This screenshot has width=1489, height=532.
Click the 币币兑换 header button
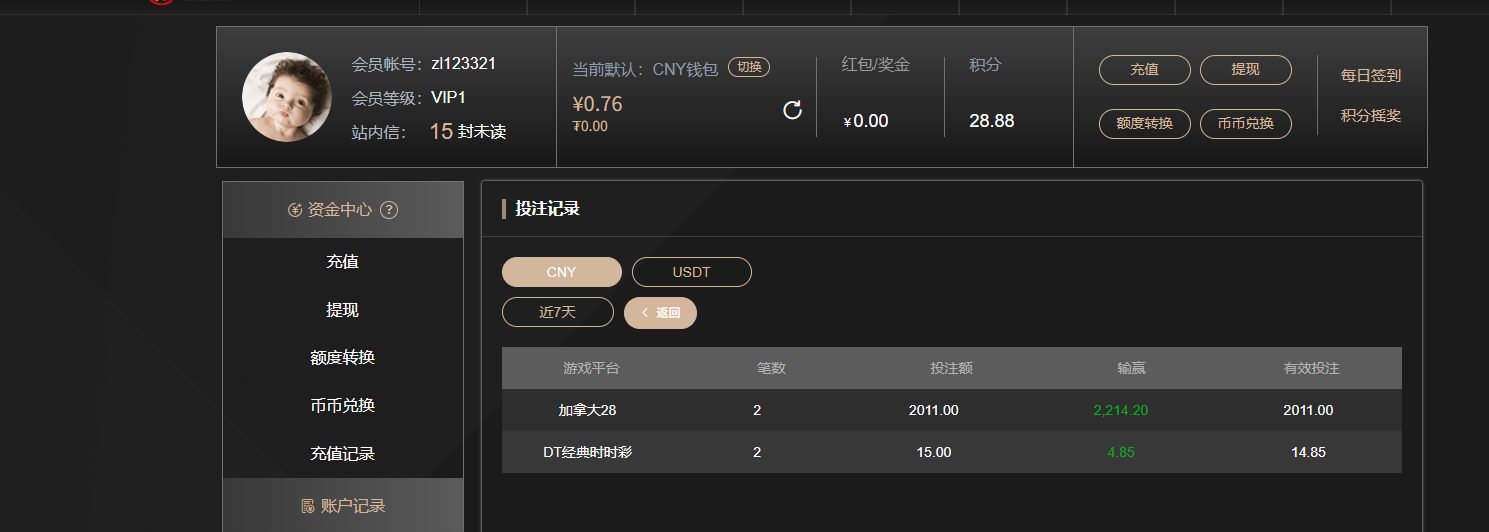1246,124
